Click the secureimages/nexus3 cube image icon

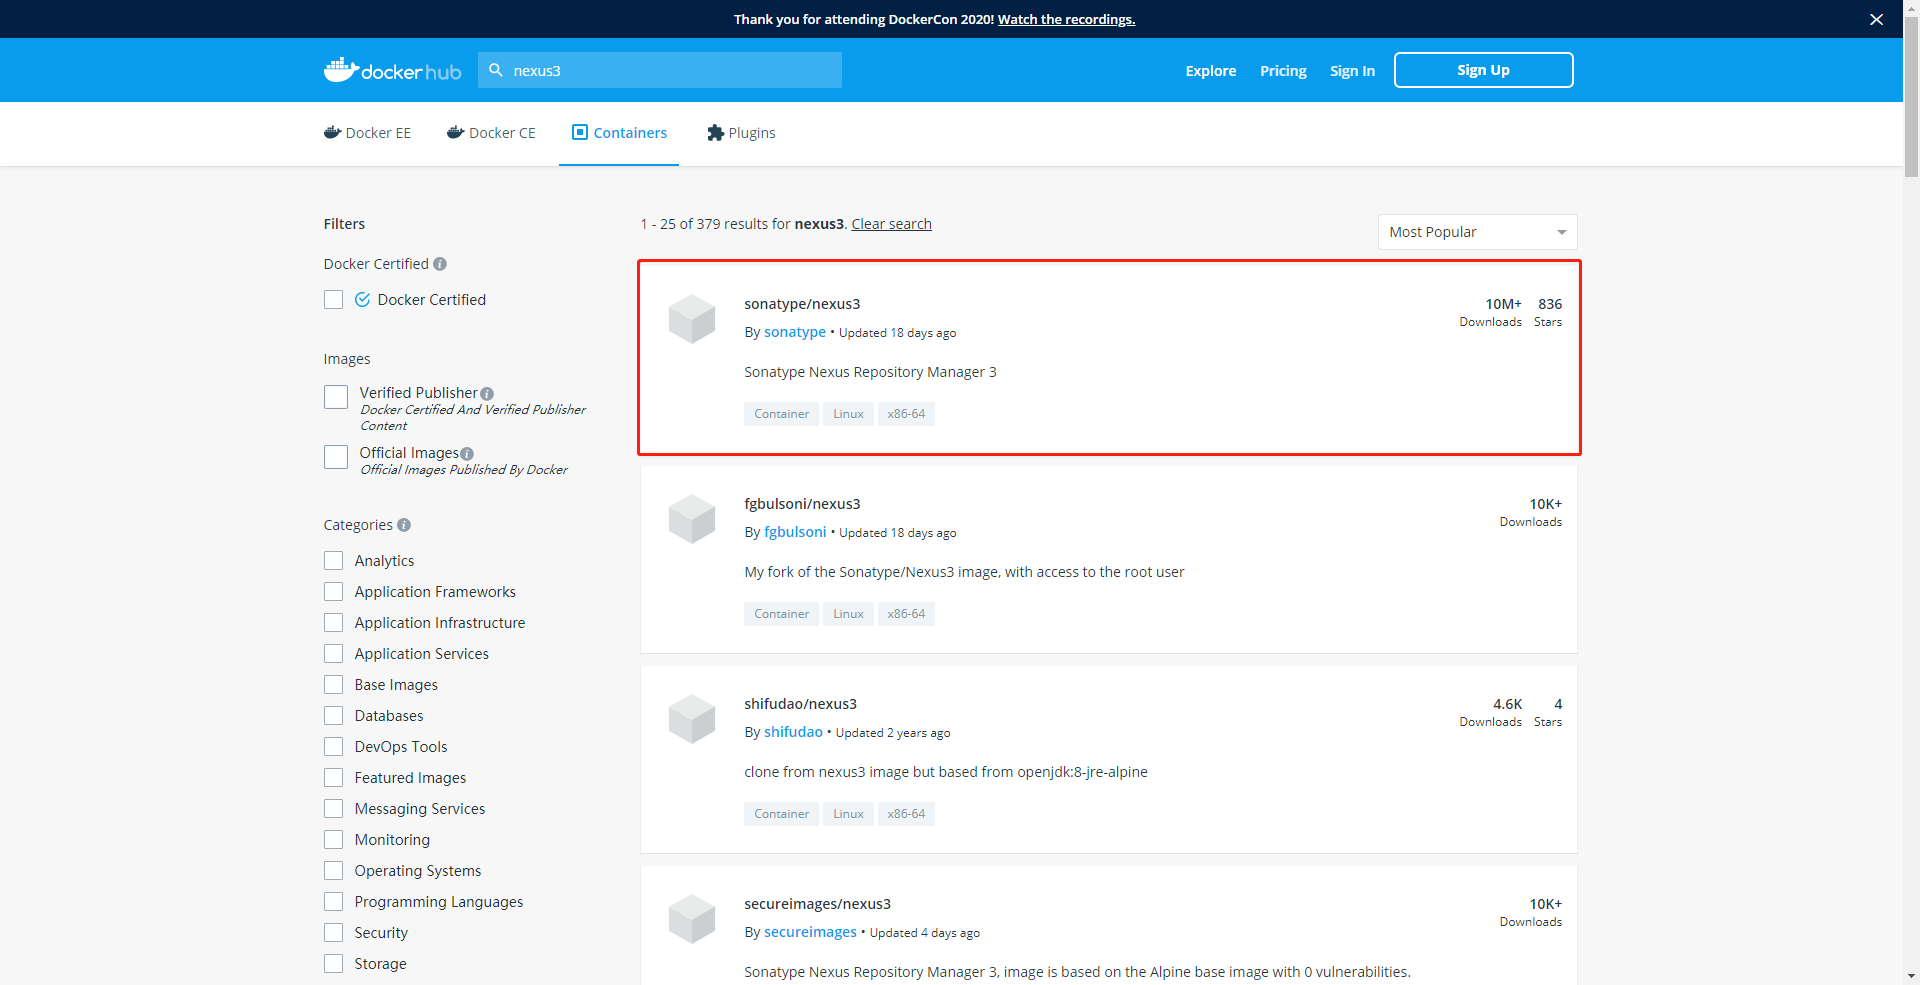pos(692,919)
